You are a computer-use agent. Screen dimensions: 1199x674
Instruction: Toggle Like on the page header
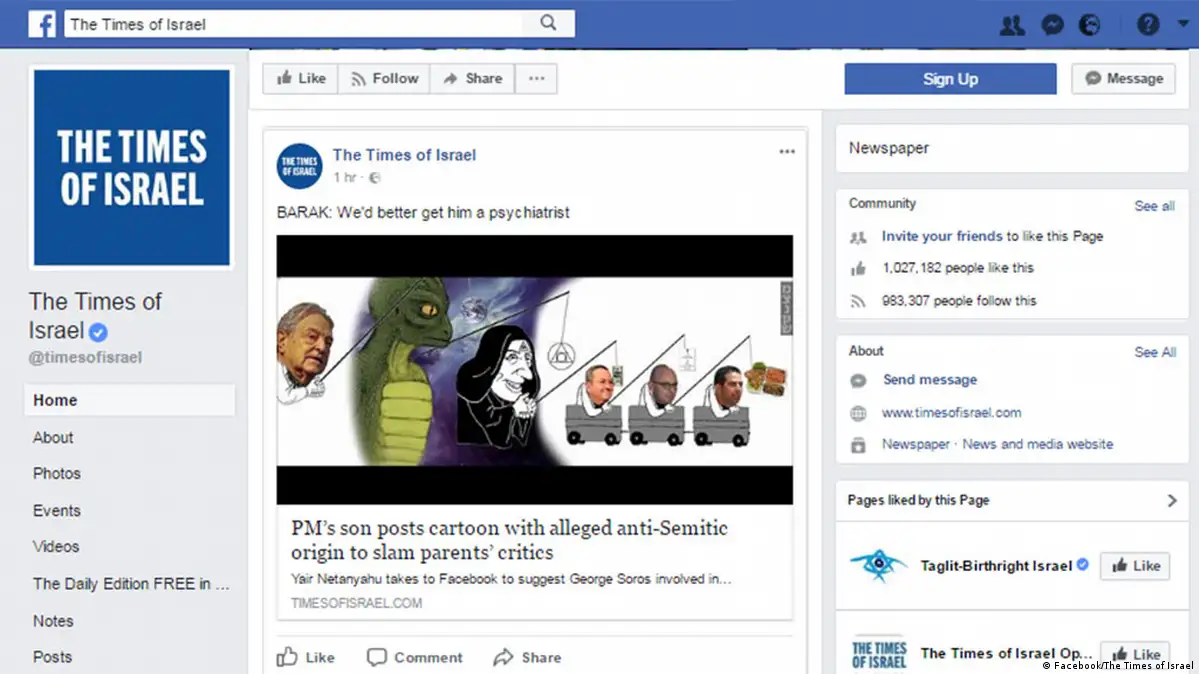tap(301, 79)
